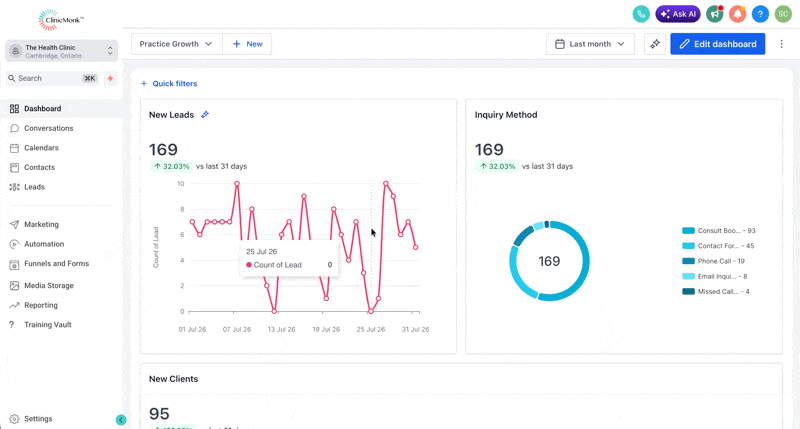Screen dimensions: 800x429
Task: Open Conversations in the sidebar
Action: pyautogui.click(x=48, y=128)
